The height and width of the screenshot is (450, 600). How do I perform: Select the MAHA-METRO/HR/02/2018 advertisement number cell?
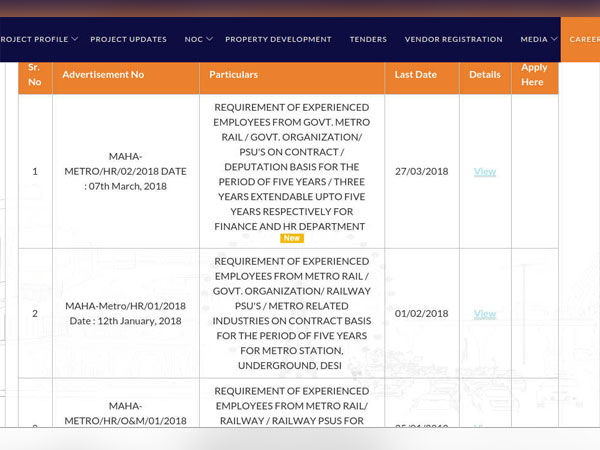click(x=126, y=171)
